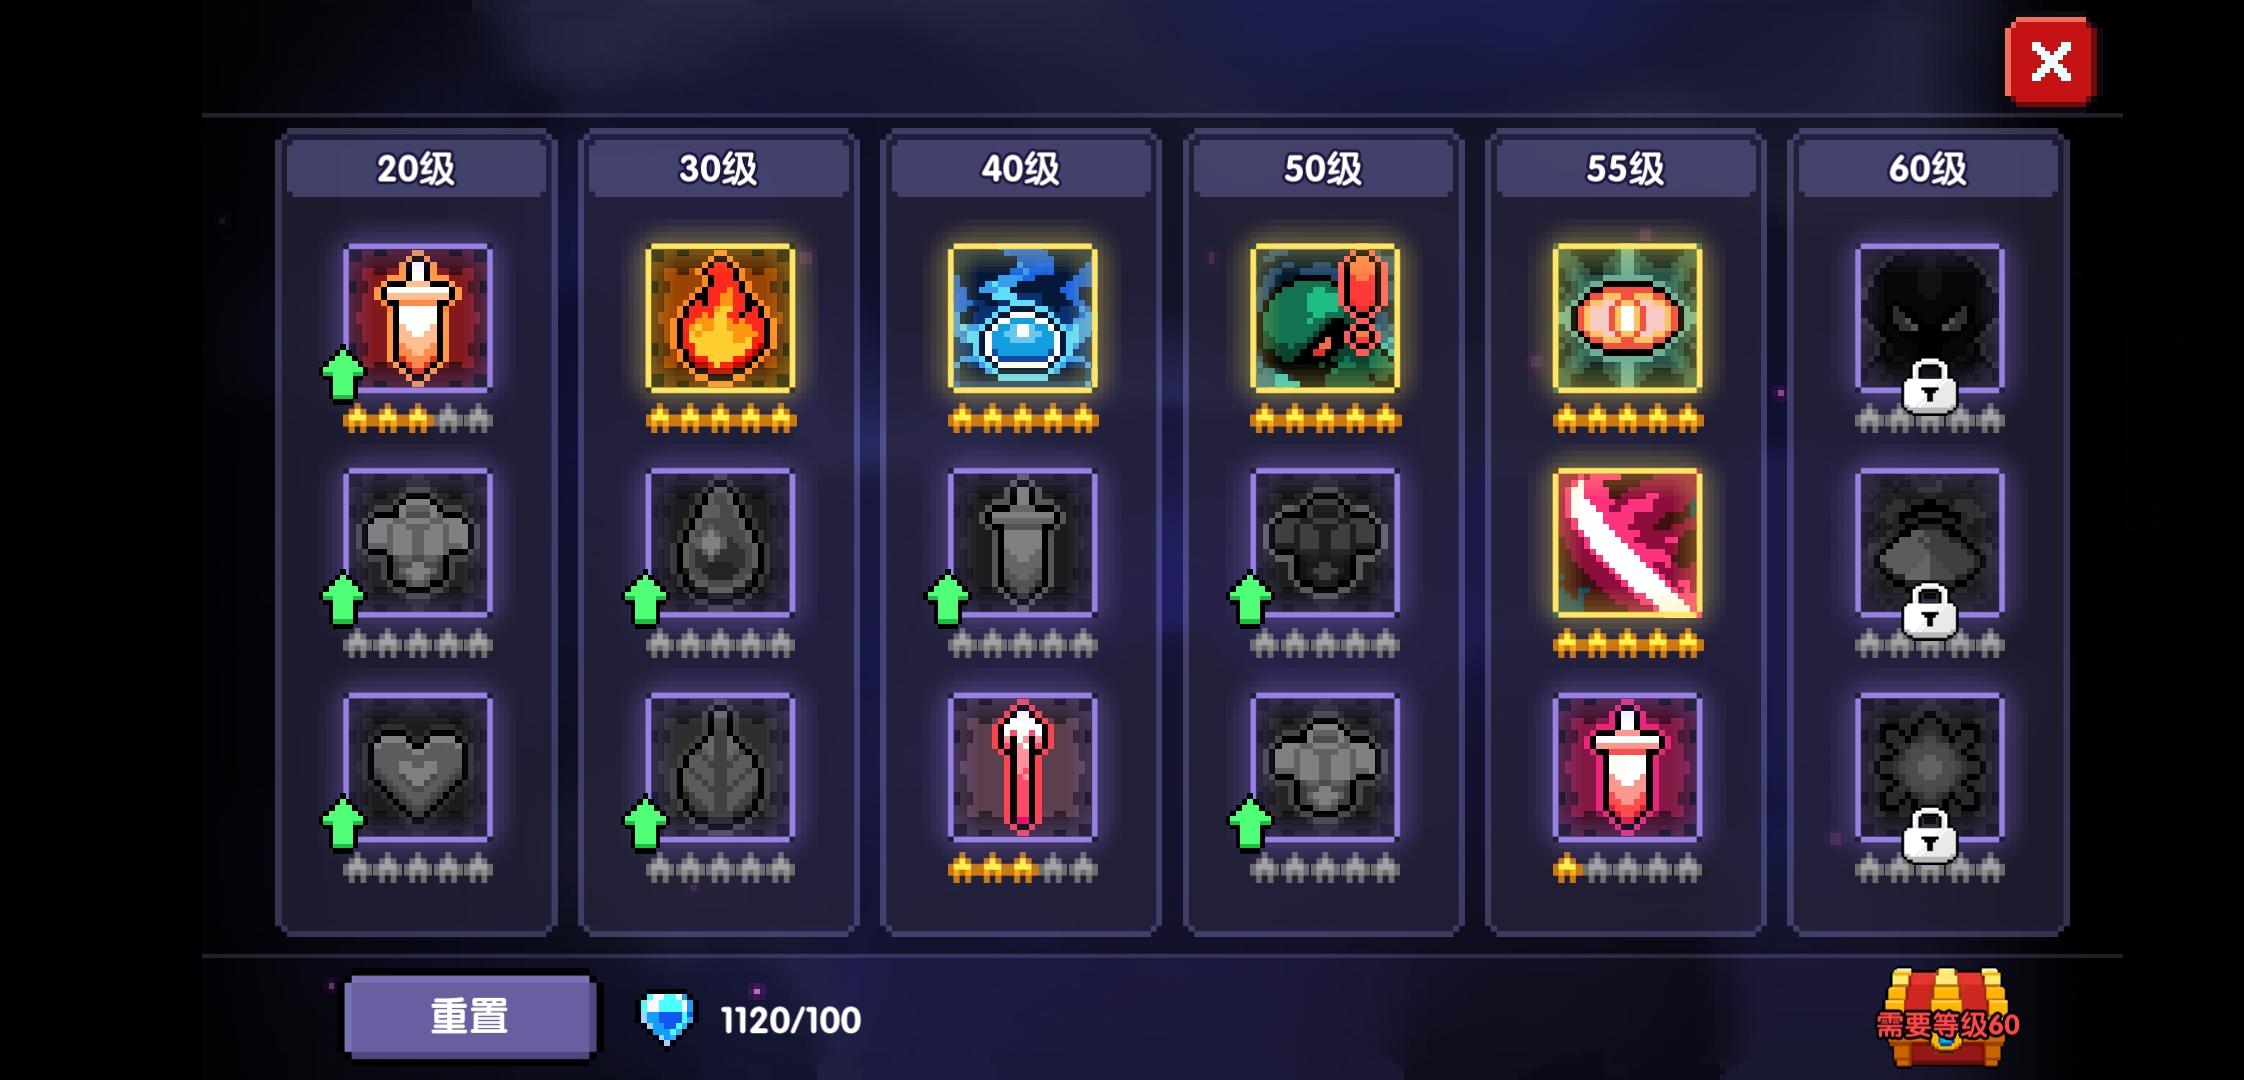Choose the pink slash skill icon
Viewport: 2244px width, 1080px height.
coord(1627,543)
